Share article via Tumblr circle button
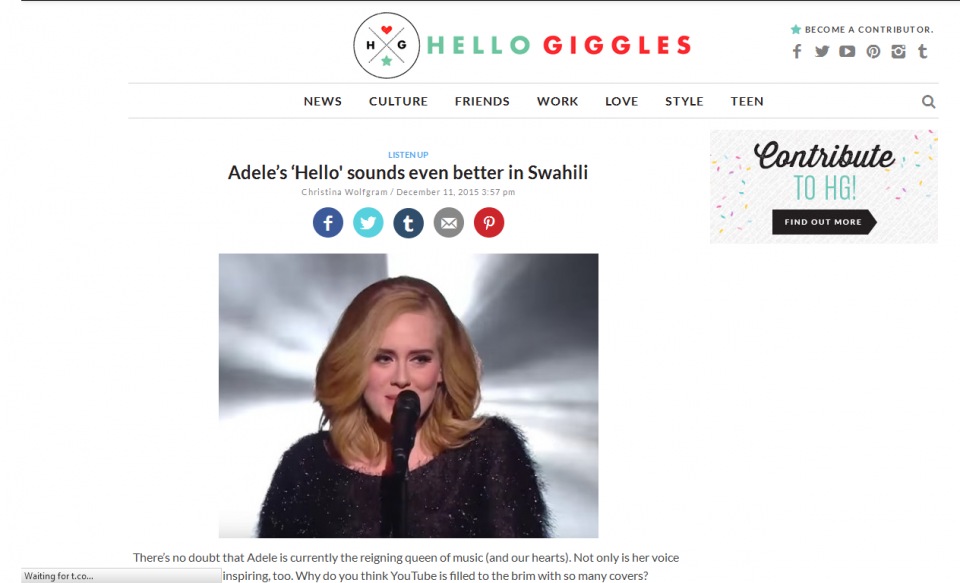Viewport: 960px width, 583px height. pyautogui.click(x=408, y=222)
